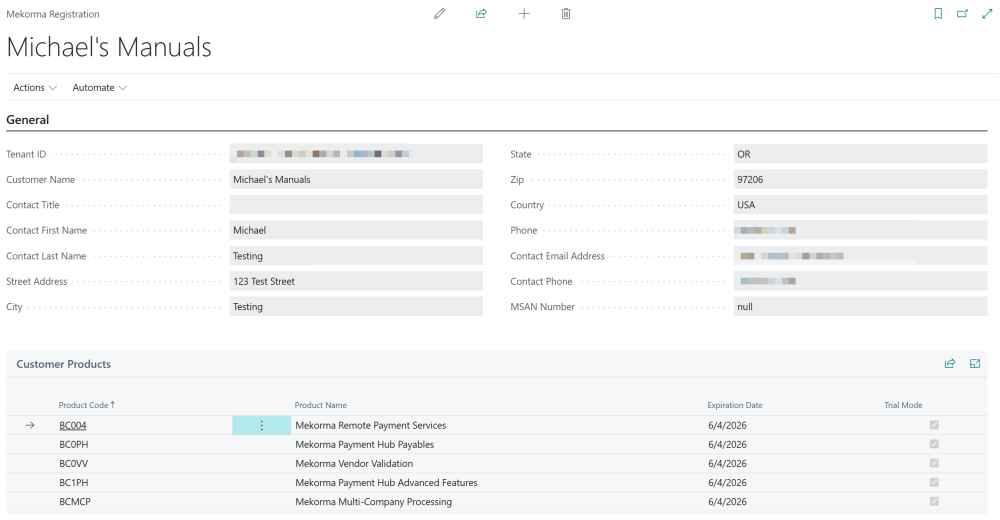This screenshot has width=1000, height=520.
Task: Select Mekorma Payment Hub Payables cell
Action: coord(365,445)
